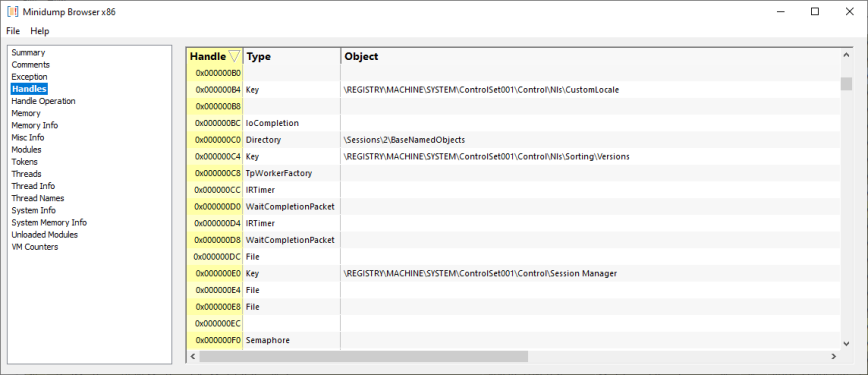Open the Unloaded Modules section
Screen dimensions: 868x375
click(45, 235)
